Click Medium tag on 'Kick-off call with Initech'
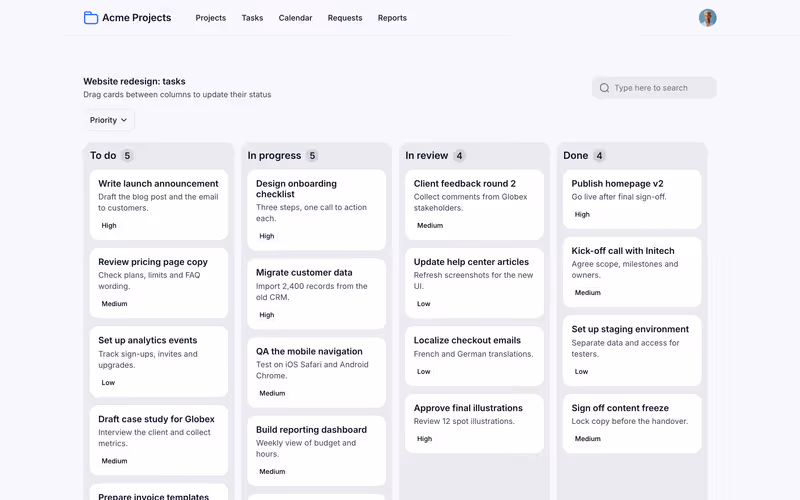Viewport: 800px width, 500px height. coord(588,292)
